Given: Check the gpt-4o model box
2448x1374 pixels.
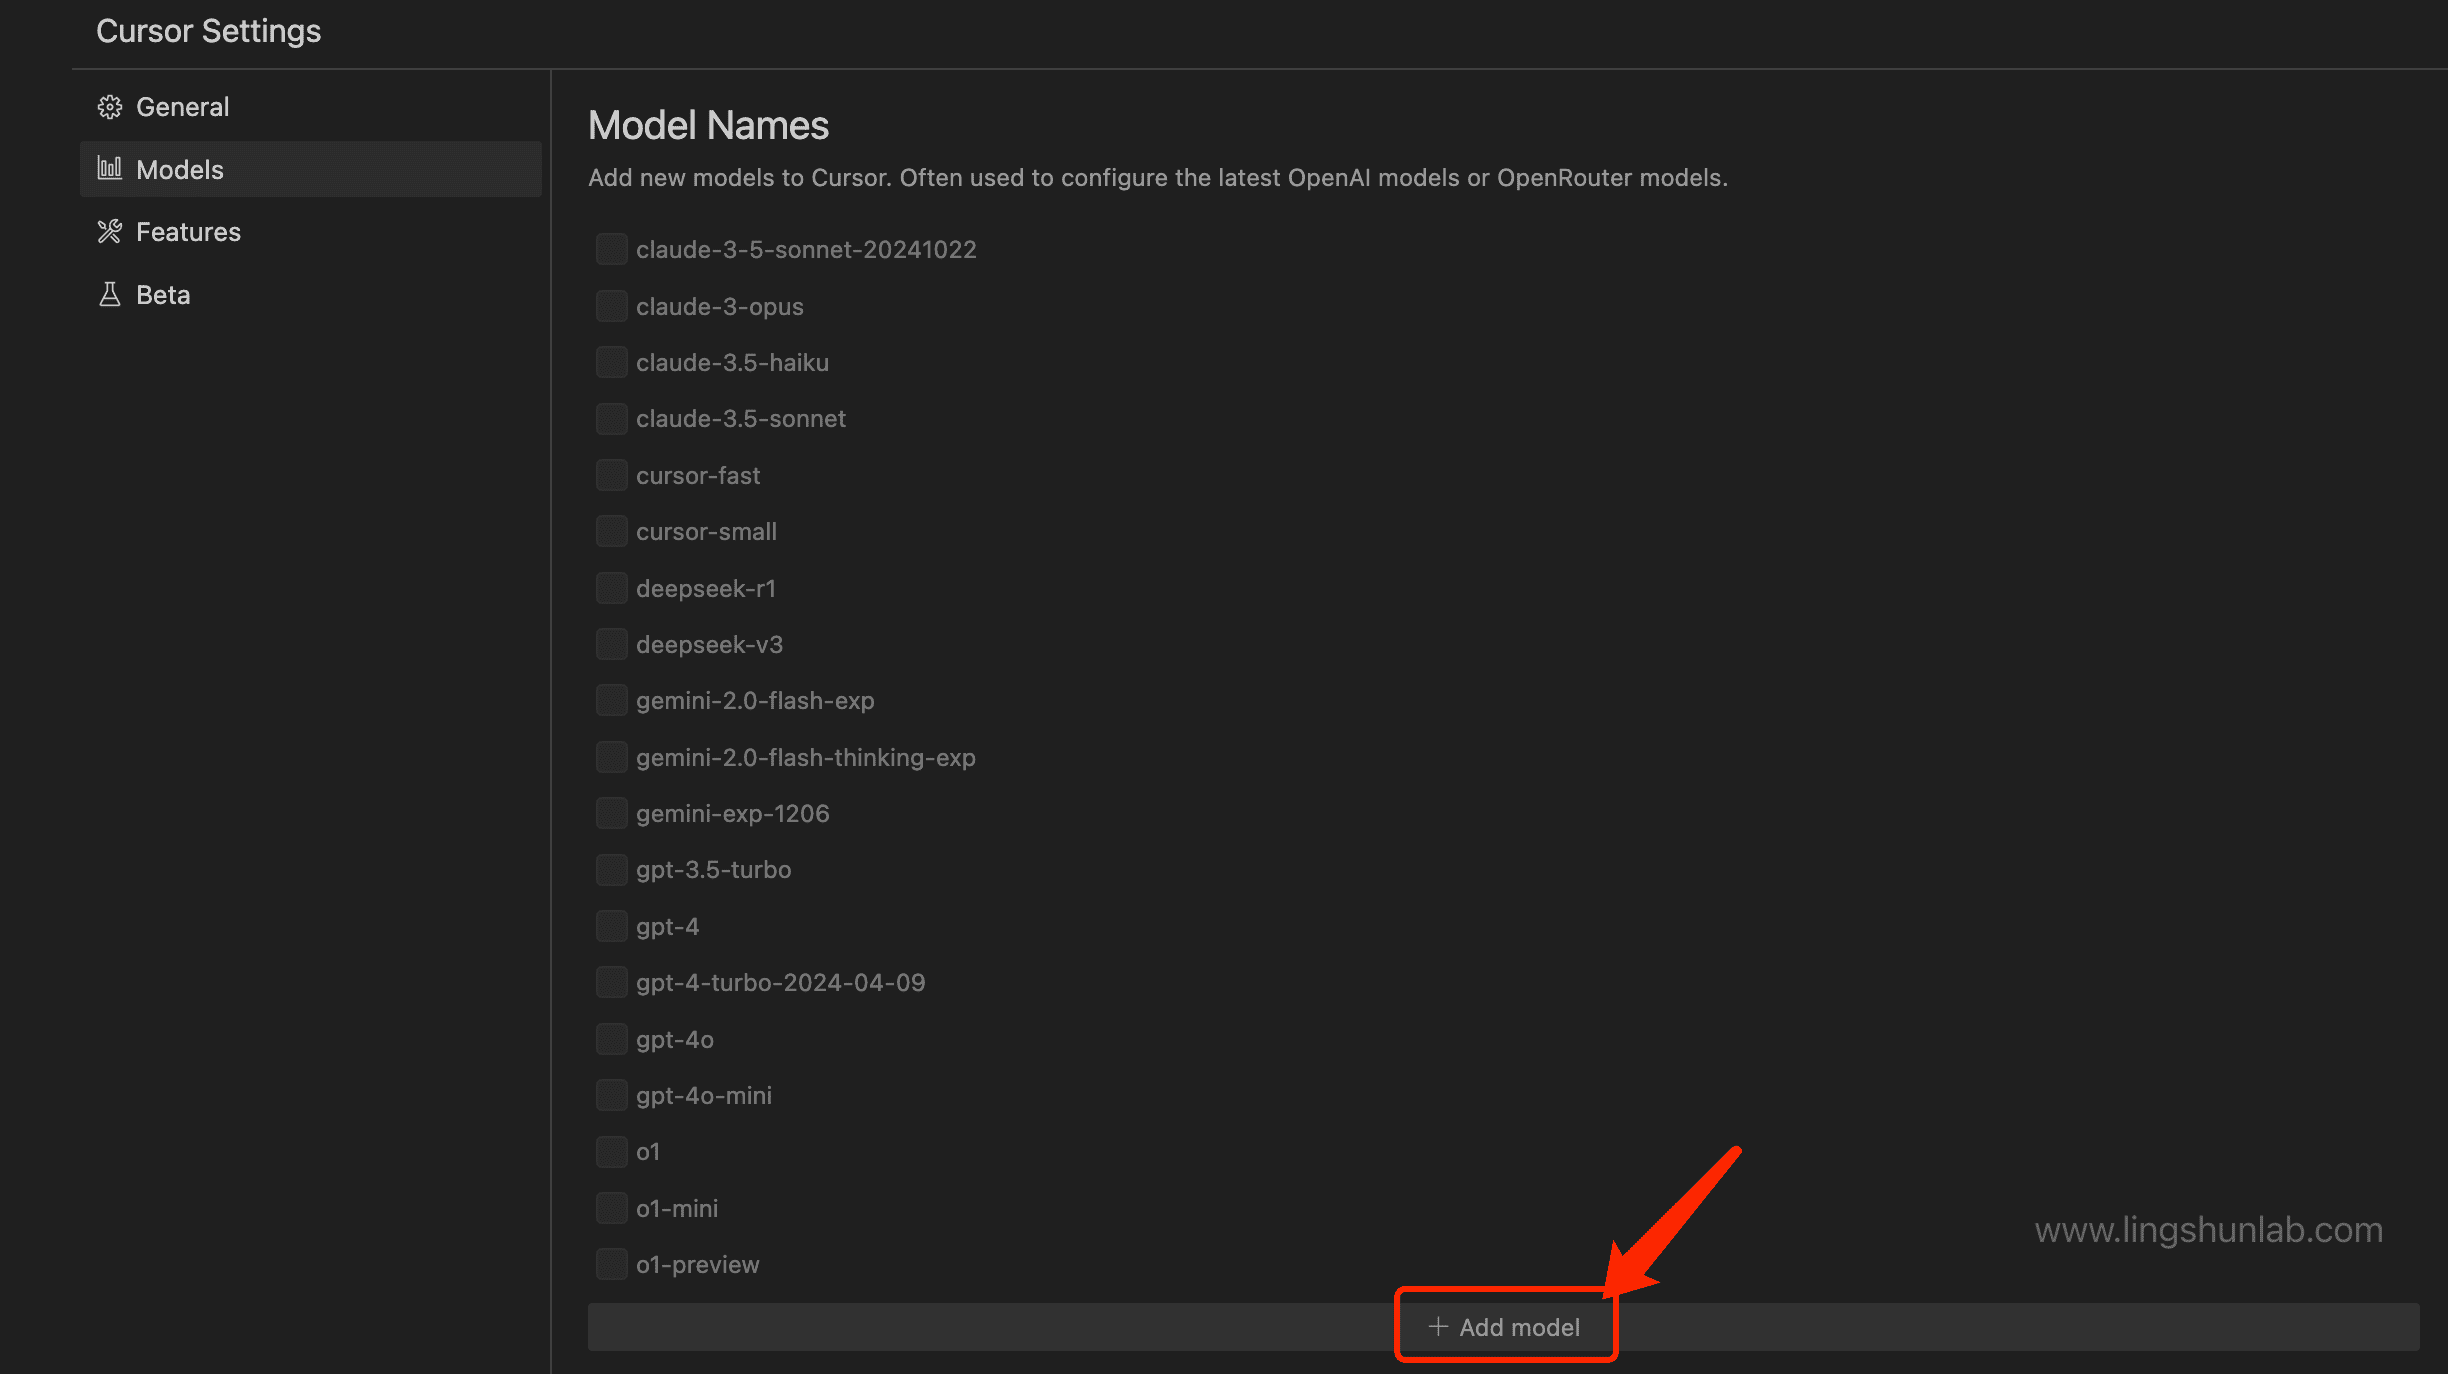Looking at the screenshot, I should tap(611, 1039).
